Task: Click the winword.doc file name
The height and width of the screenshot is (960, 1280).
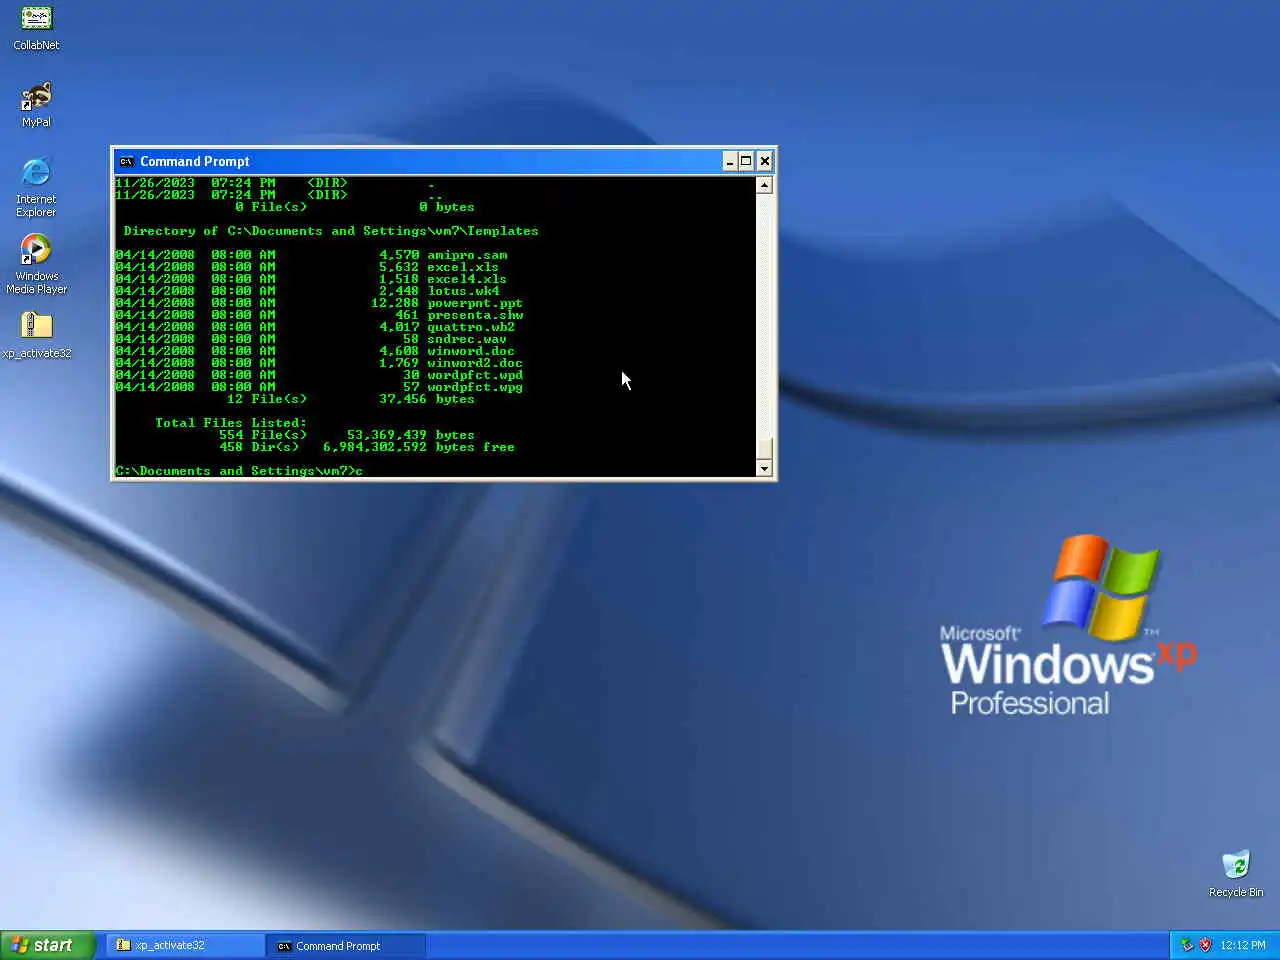Action: pos(471,351)
